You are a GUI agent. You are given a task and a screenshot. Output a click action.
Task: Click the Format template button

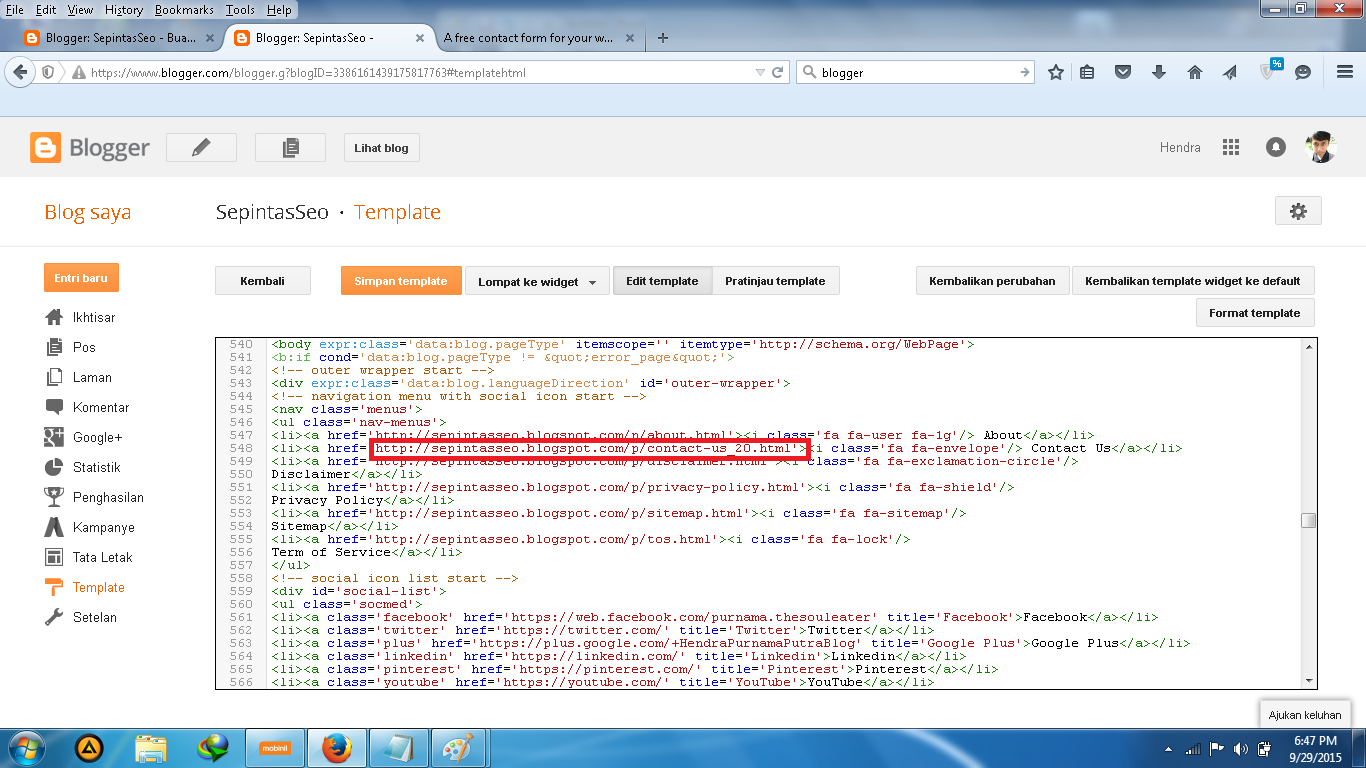coord(1255,313)
